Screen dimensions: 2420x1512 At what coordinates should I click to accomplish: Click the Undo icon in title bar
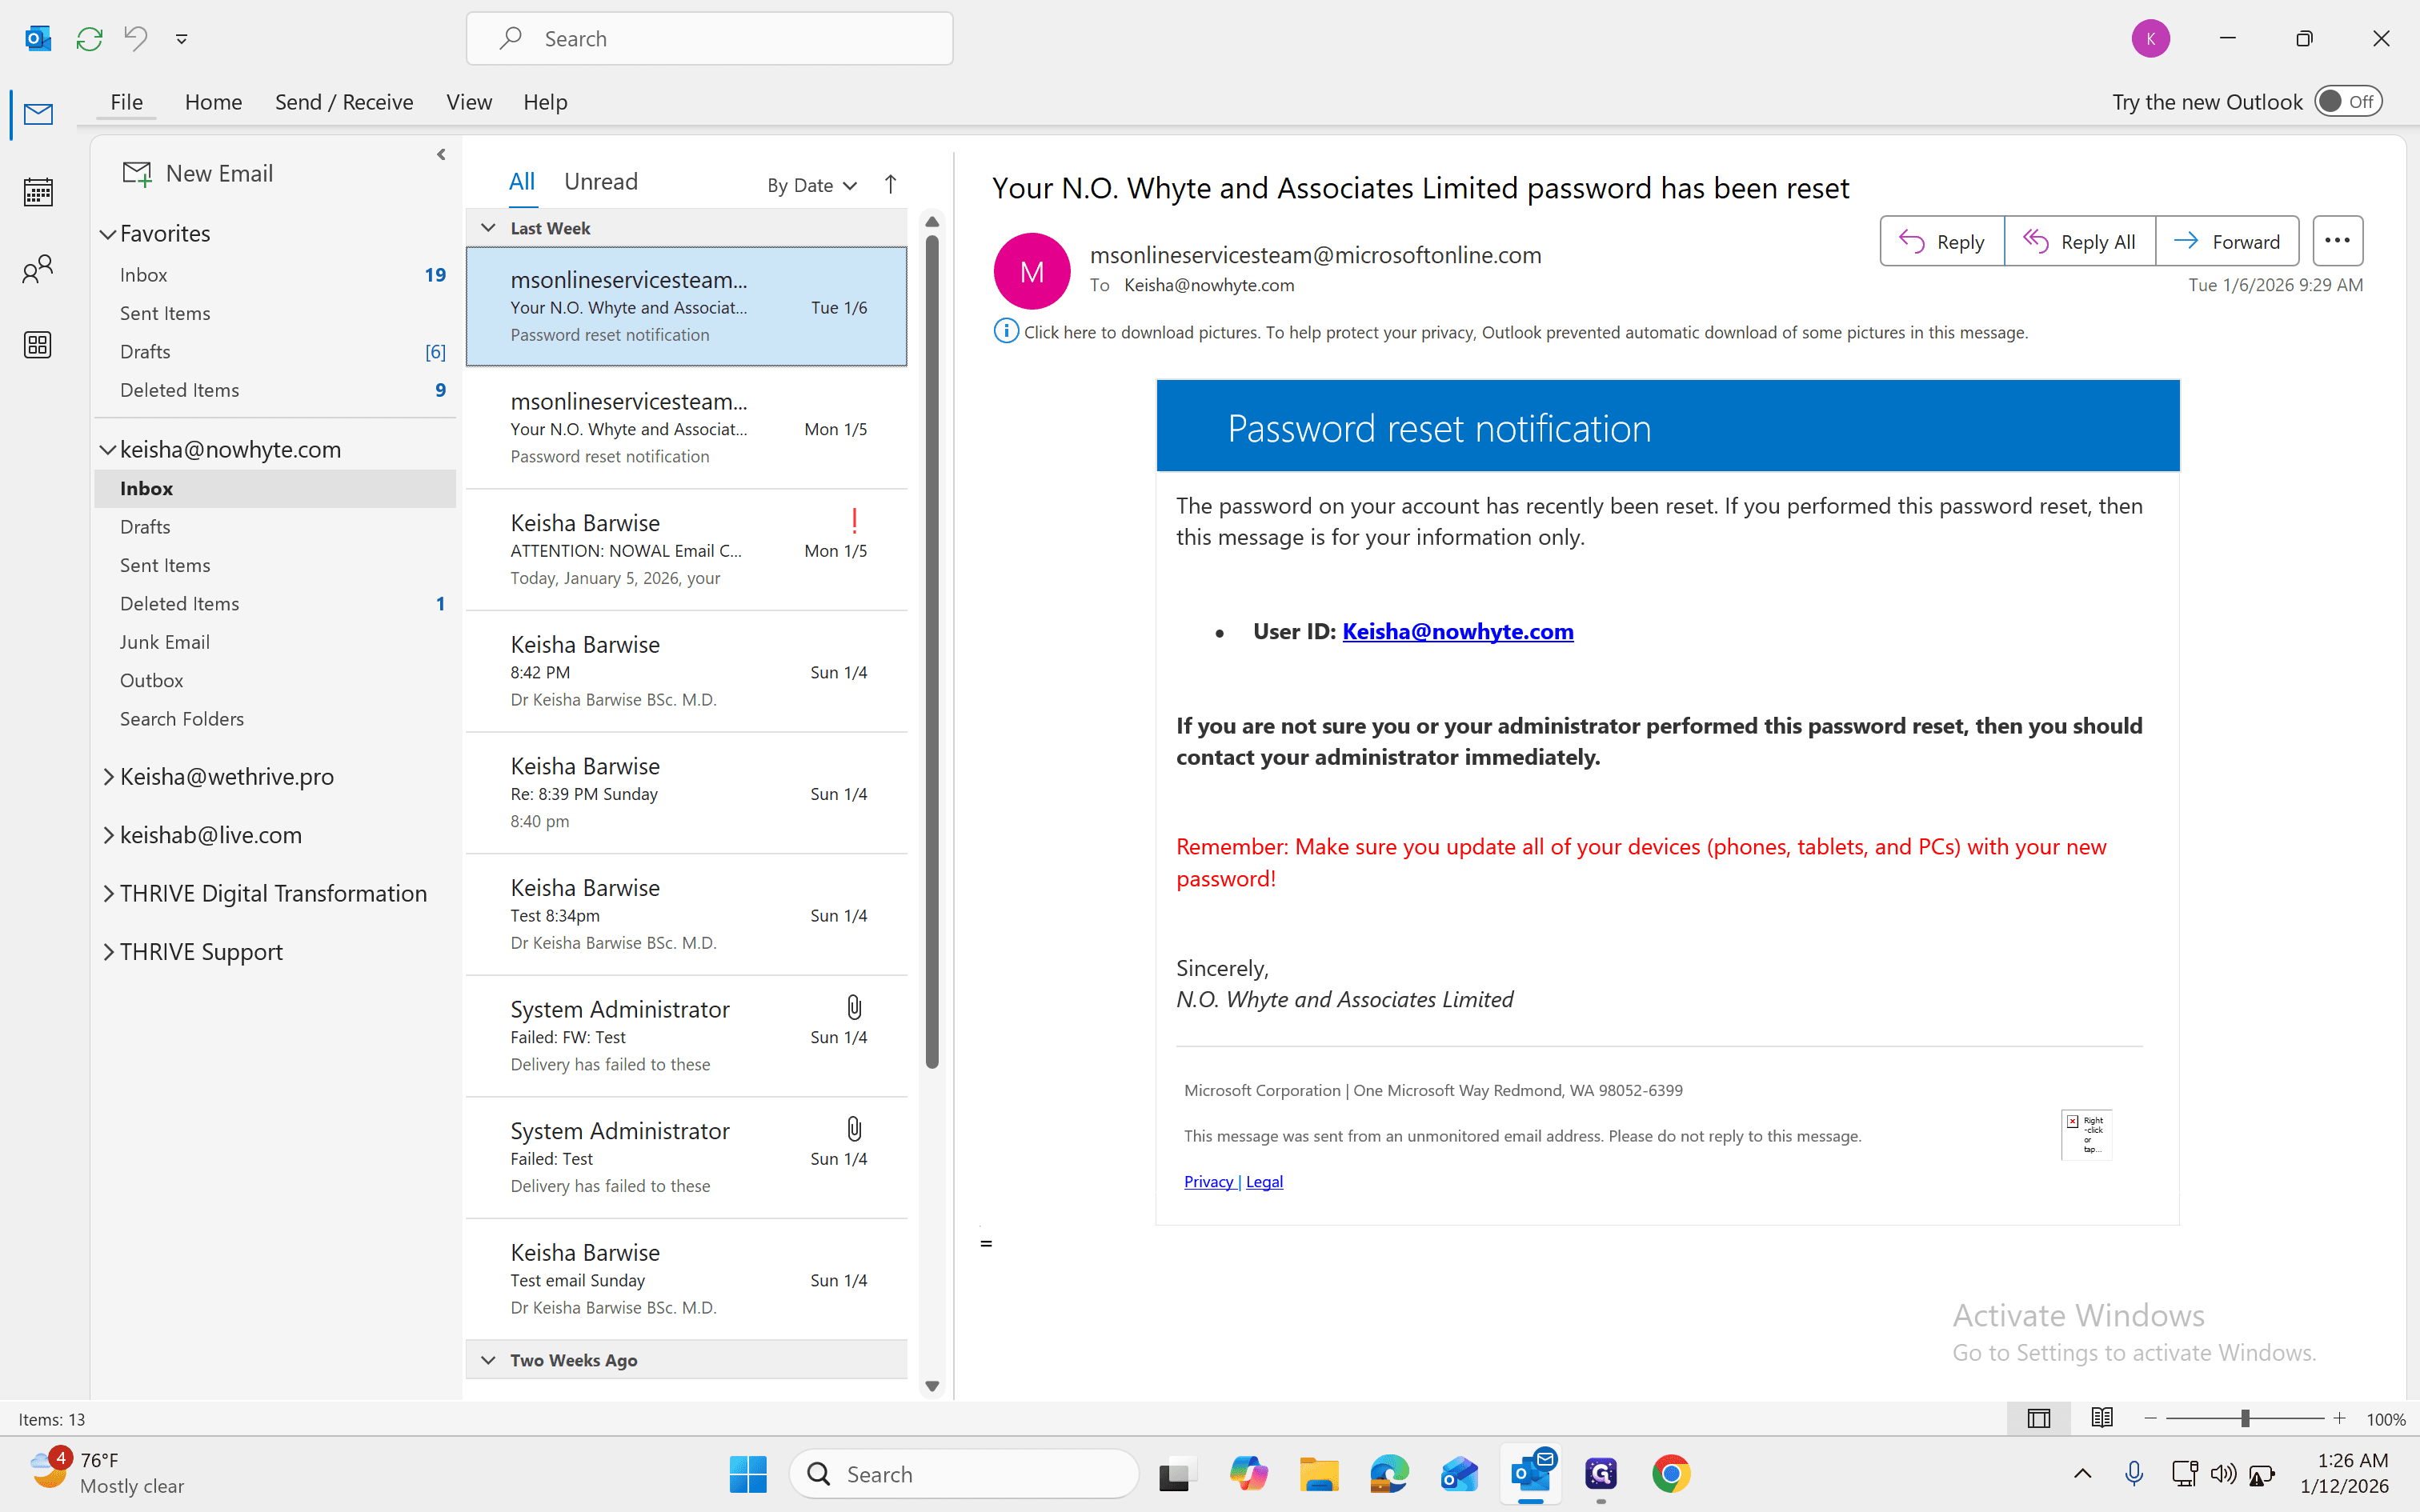coord(135,39)
